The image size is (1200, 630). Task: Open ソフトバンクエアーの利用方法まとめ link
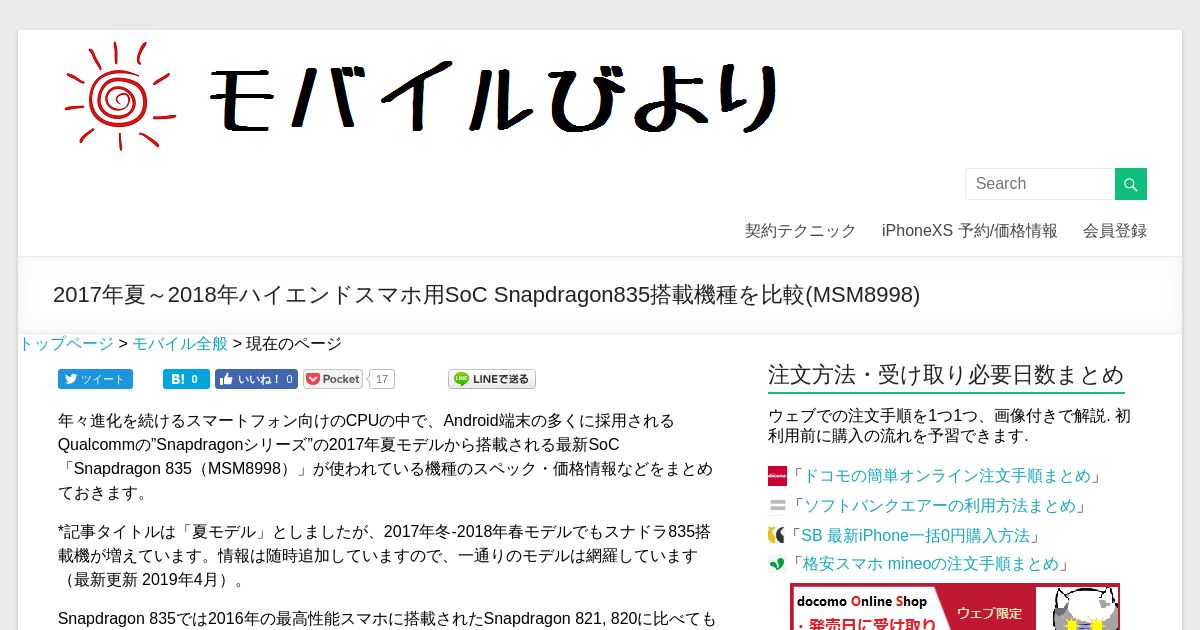point(939,506)
